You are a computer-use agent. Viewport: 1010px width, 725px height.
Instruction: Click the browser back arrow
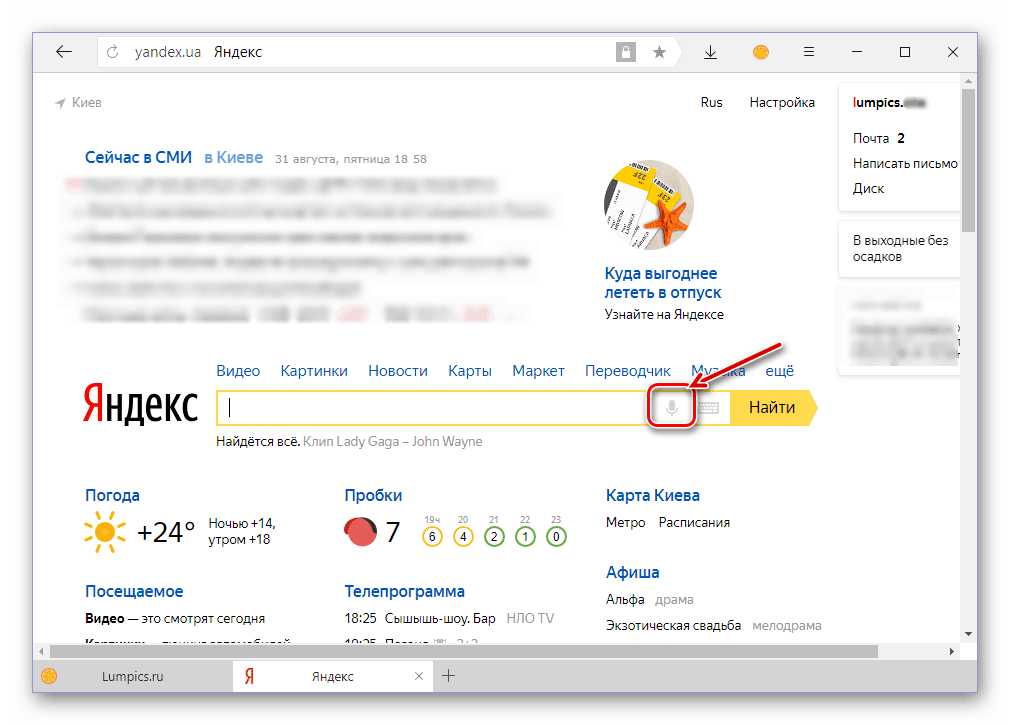64,52
